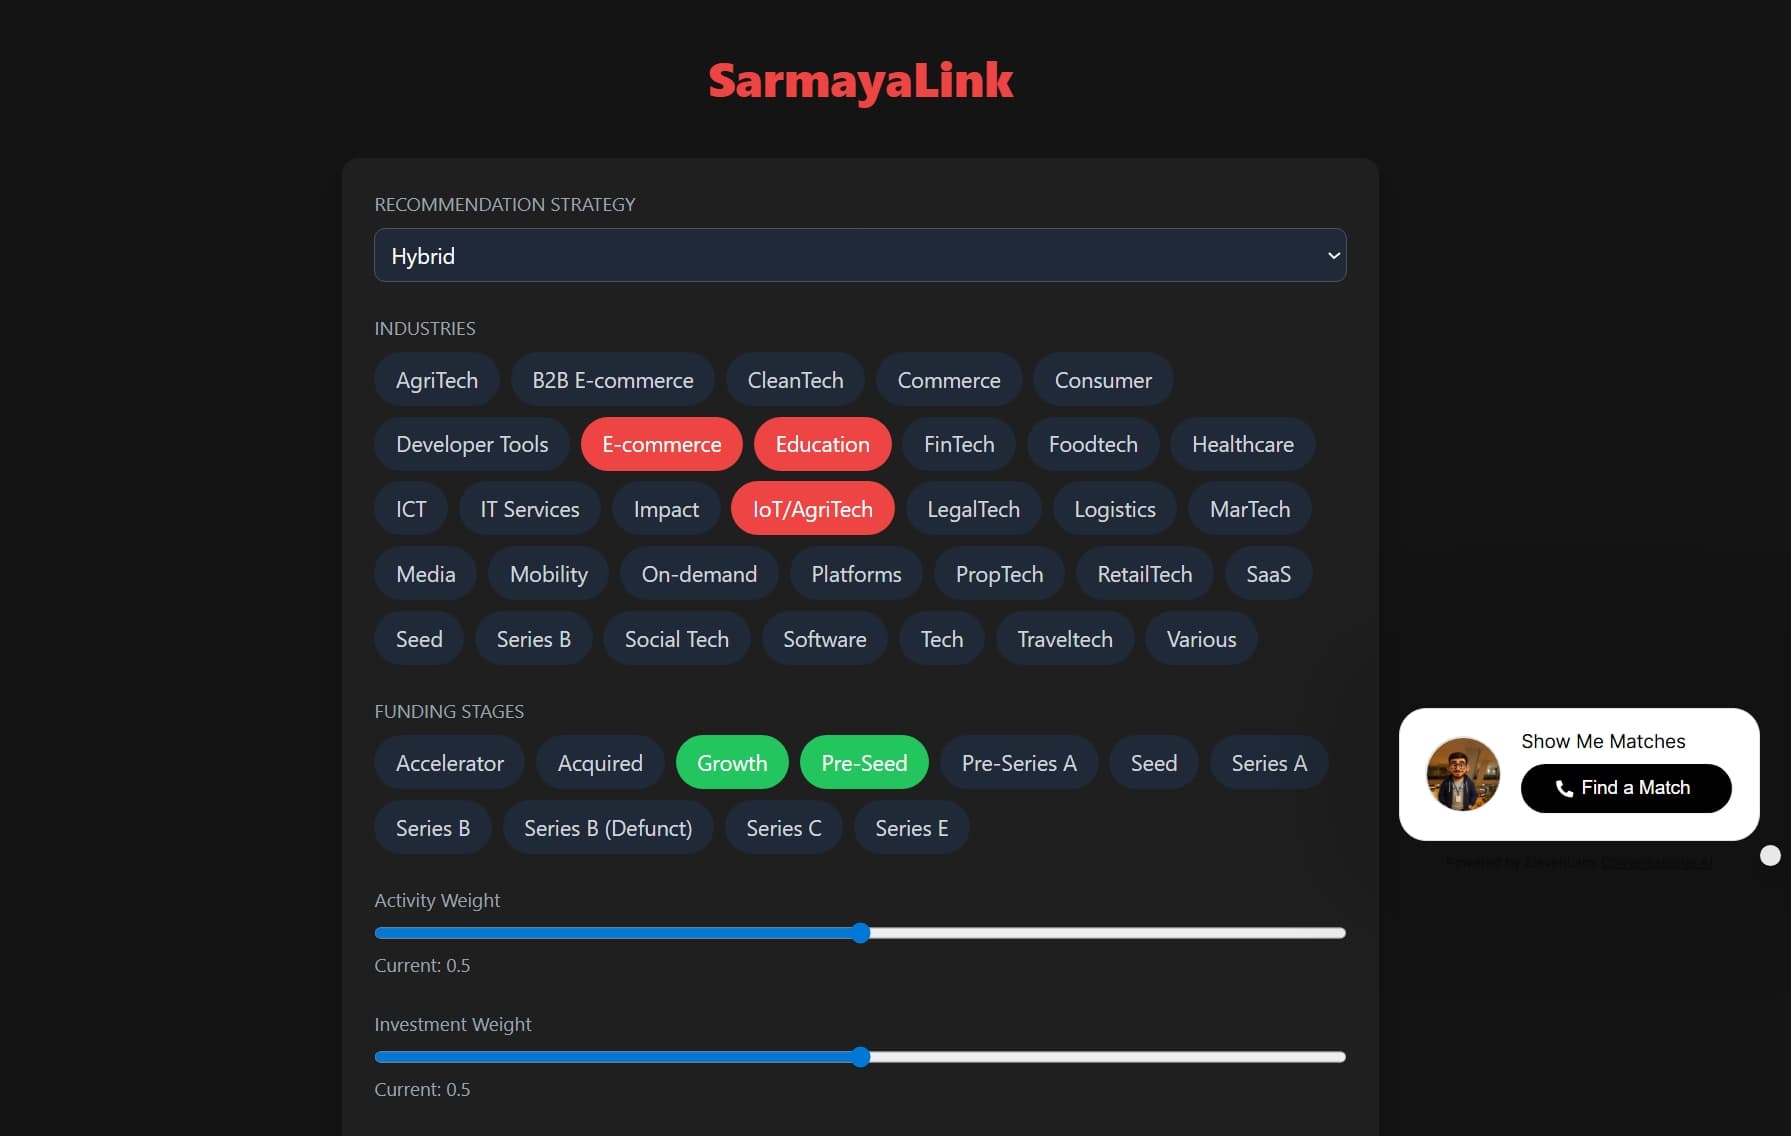Viewport: 1791px width, 1136px height.
Task: Choose the Accelerator funding stage
Action: (450, 763)
